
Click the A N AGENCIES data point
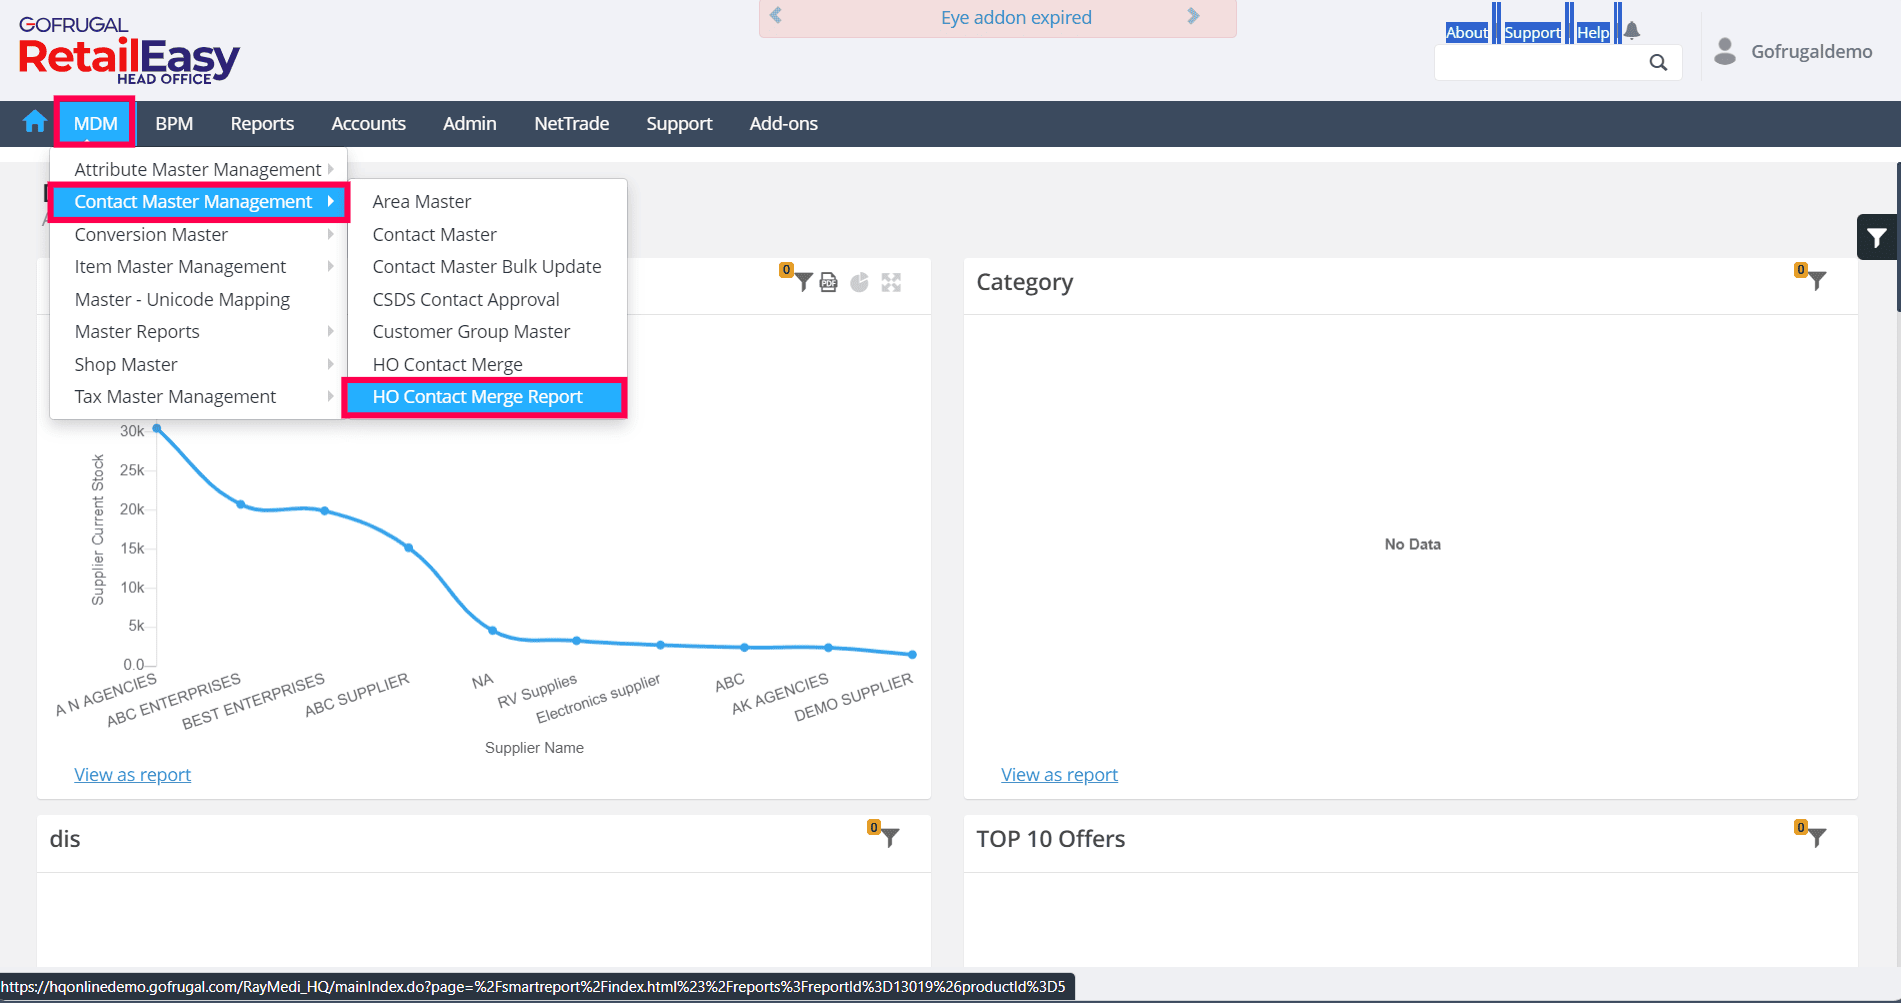tap(157, 428)
